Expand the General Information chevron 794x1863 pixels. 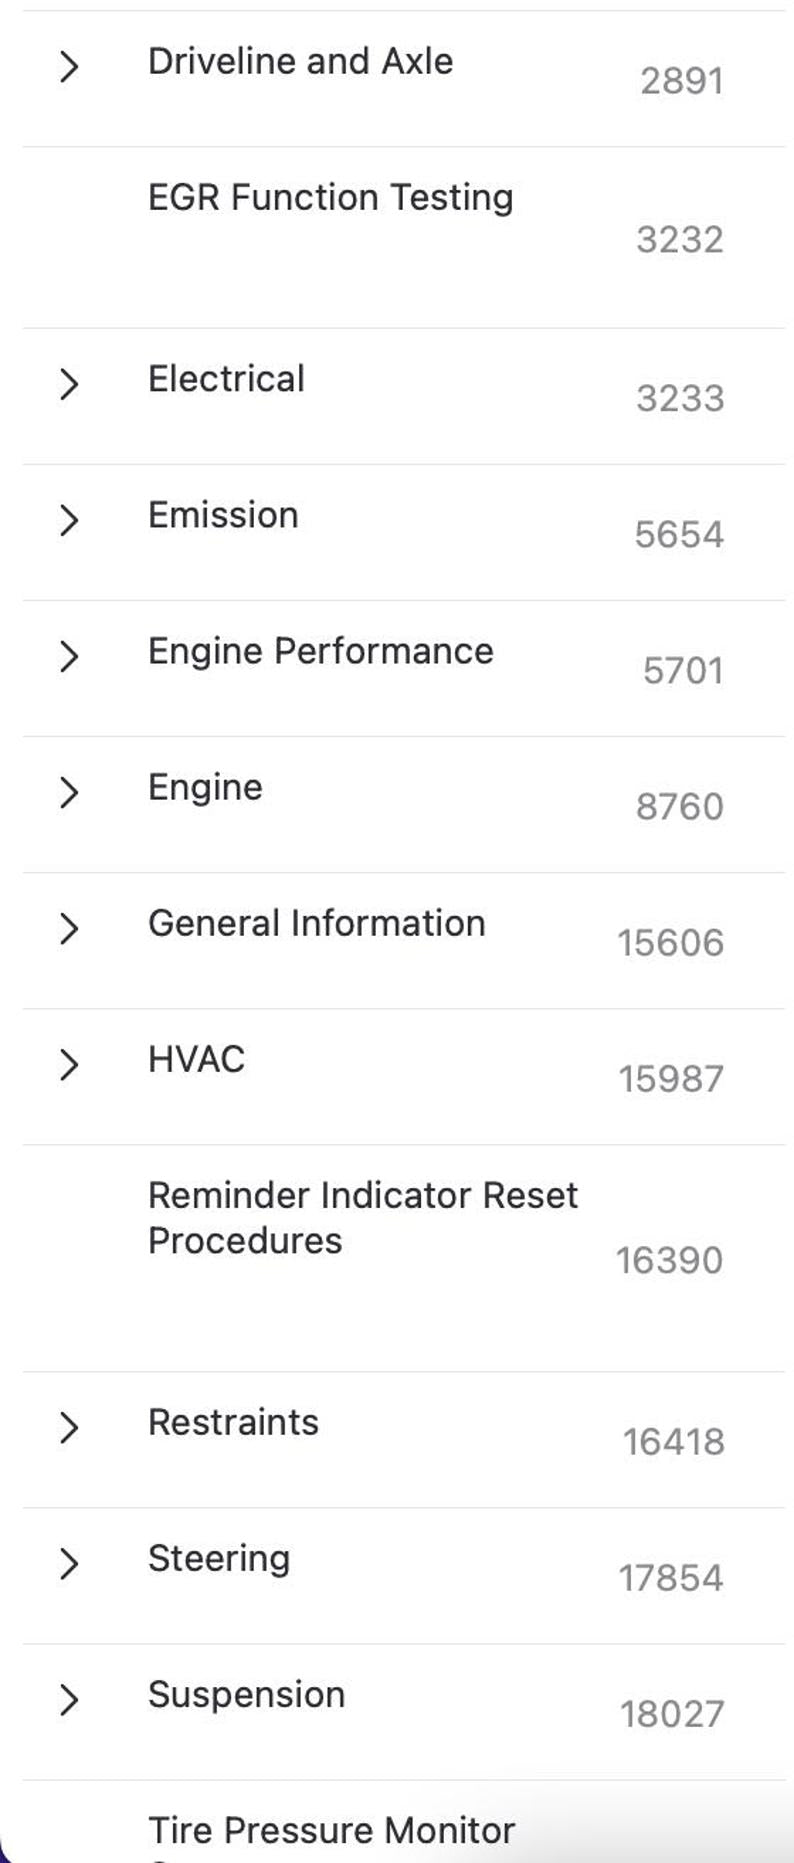click(x=68, y=928)
